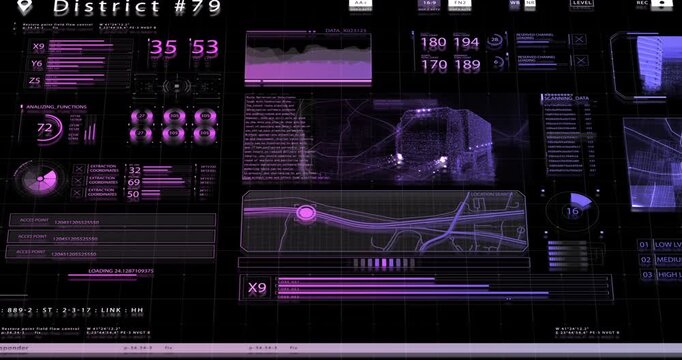Viewport: 682px width, 360px height.
Task: Click the SCANNING_DATA heading
Action: 567,98
